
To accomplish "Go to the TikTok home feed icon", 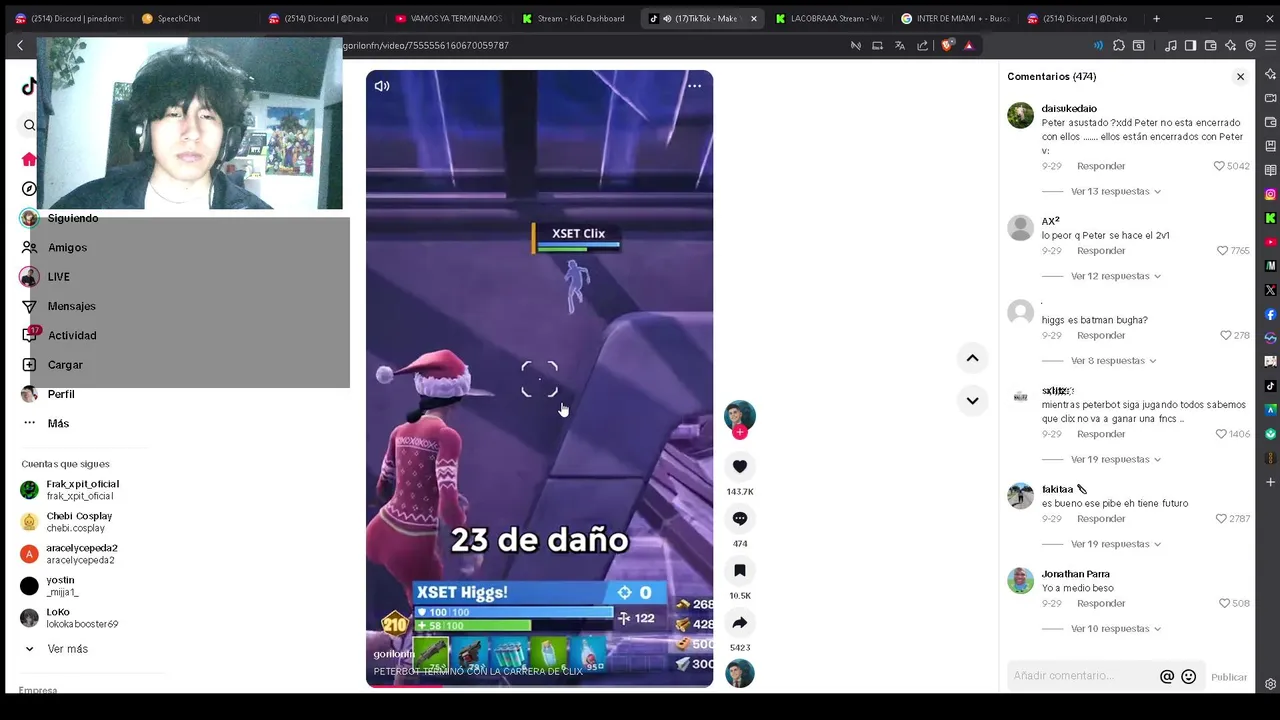I will pyautogui.click(x=29, y=159).
